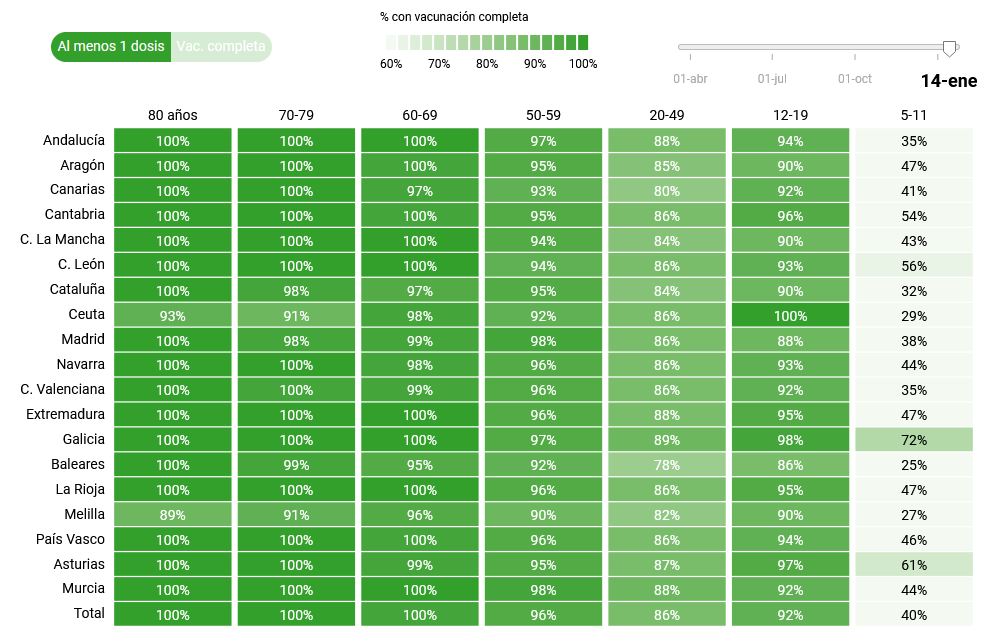Click the '14-ene' current date label

(949, 81)
